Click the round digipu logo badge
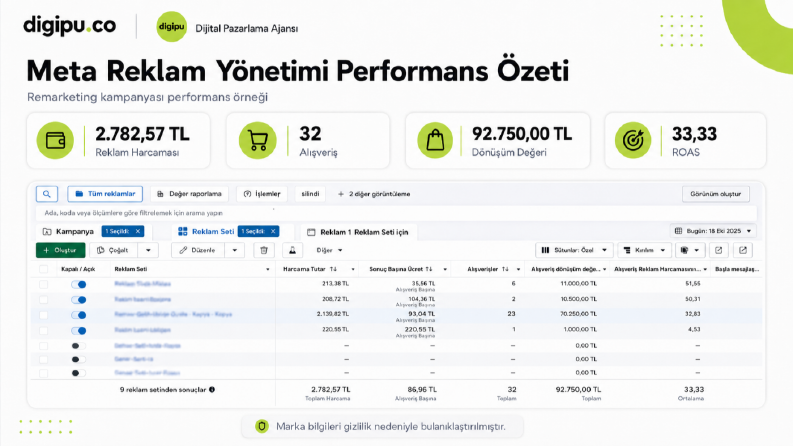Image resolution: width=793 pixels, height=446 pixels. [171, 26]
